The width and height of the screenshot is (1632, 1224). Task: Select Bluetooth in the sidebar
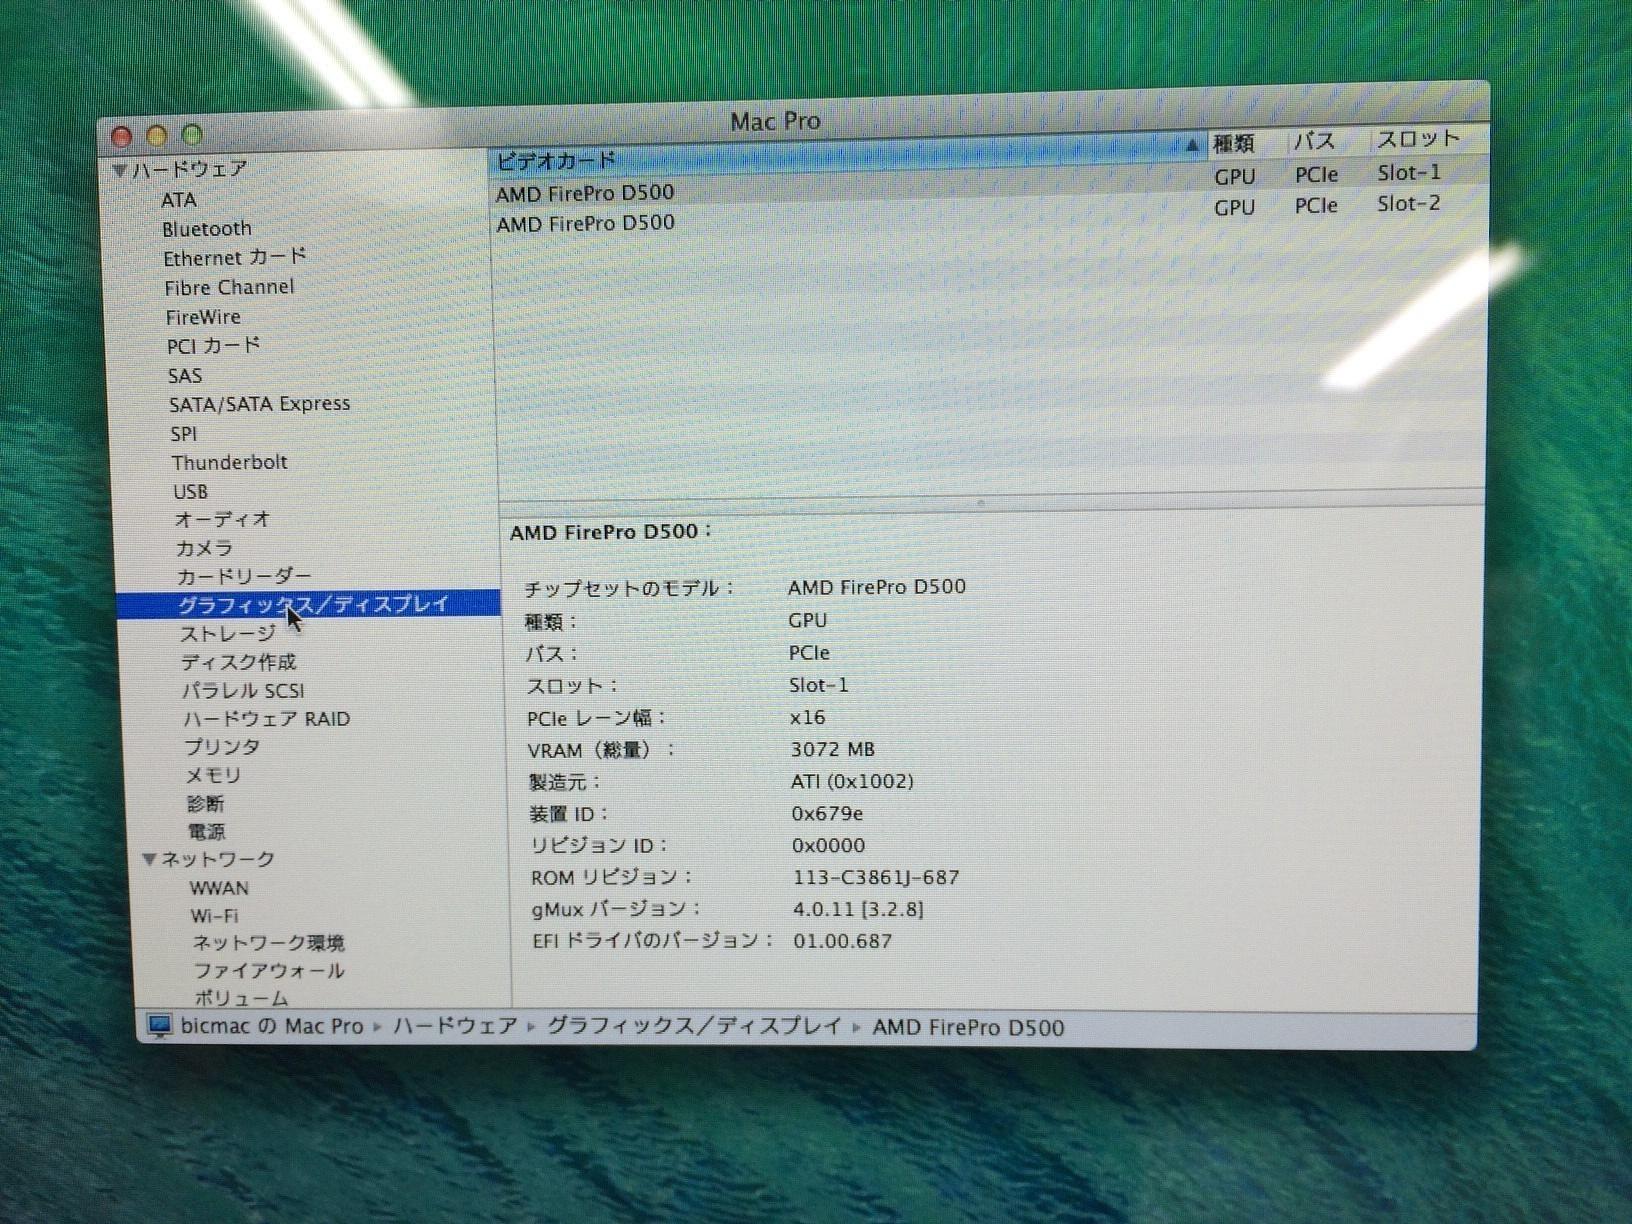[x=207, y=229]
